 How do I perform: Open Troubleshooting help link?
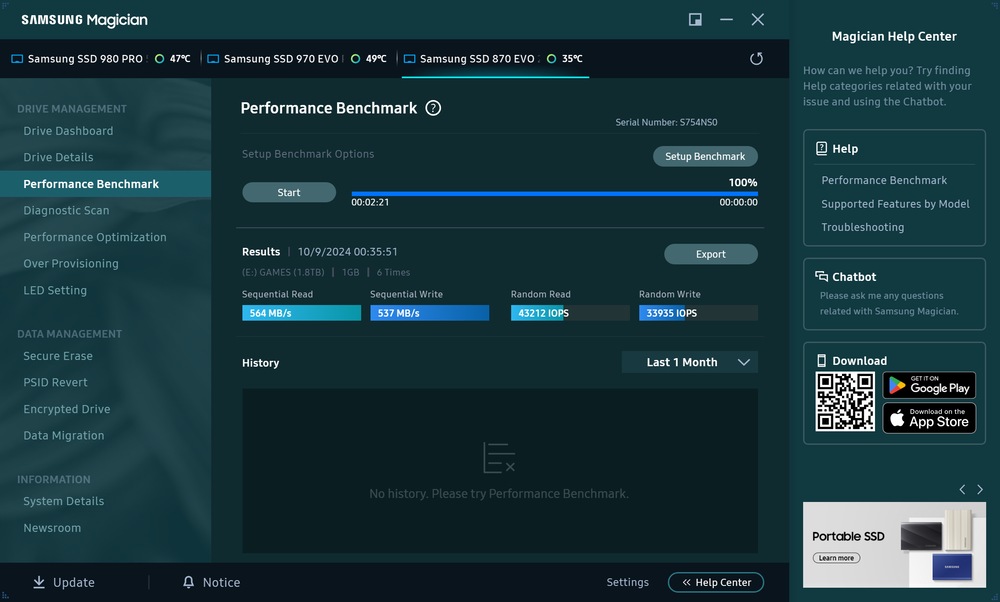[x=862, y=227]
